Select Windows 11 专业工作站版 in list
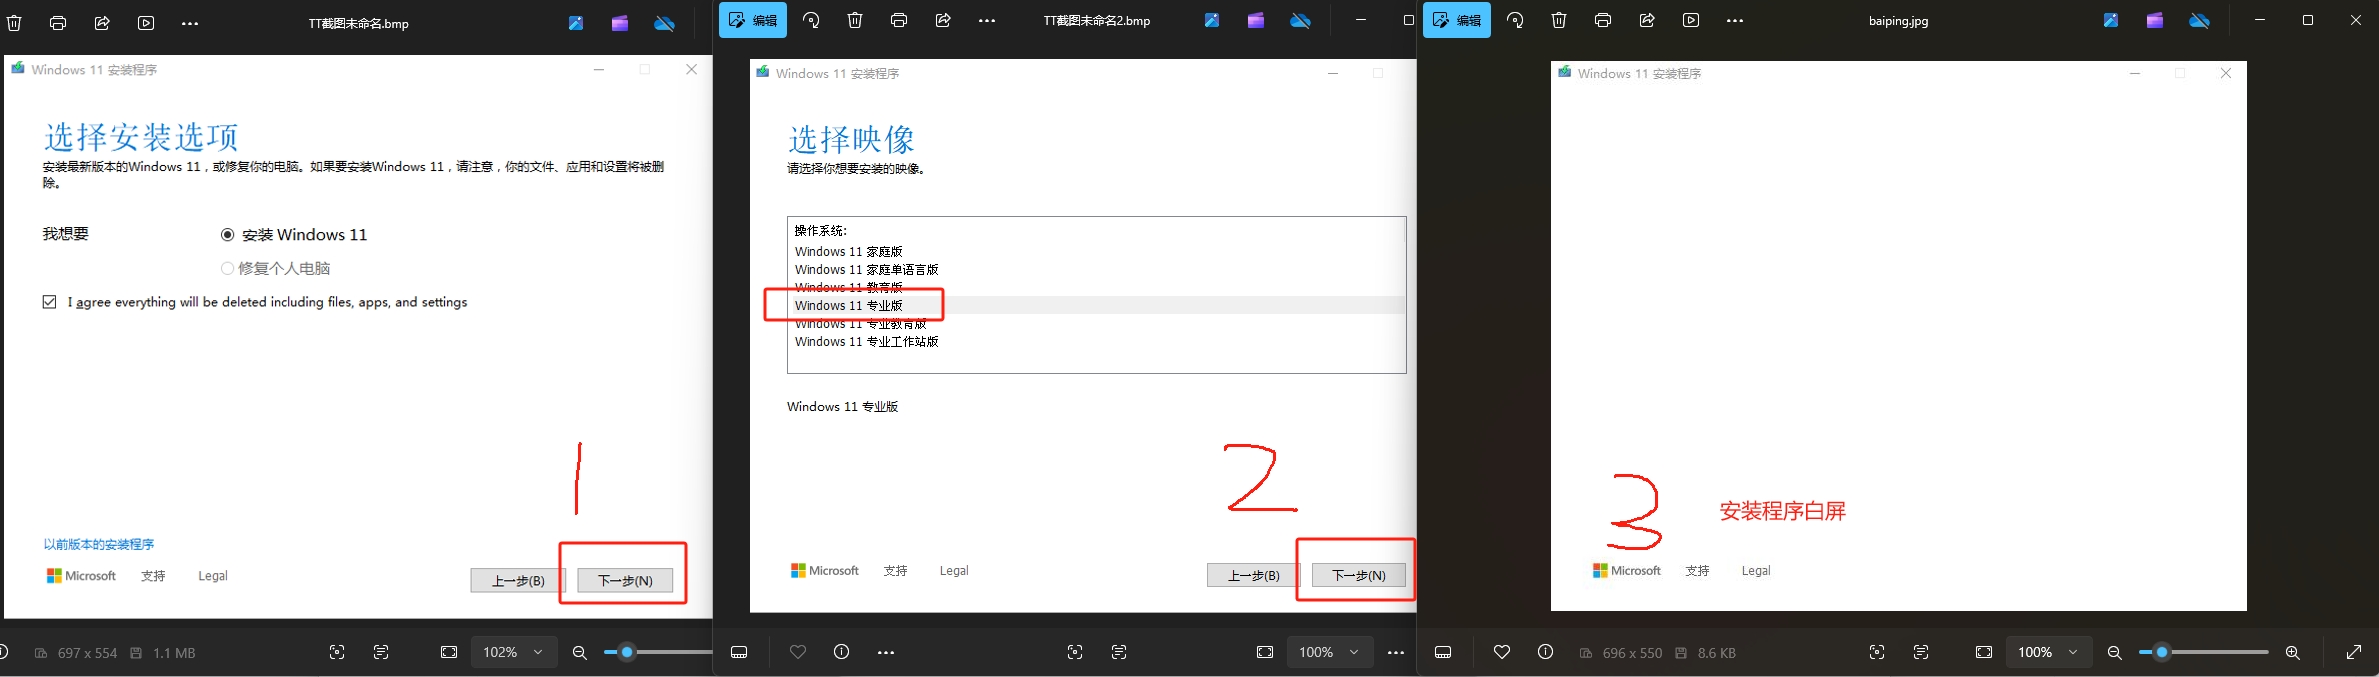This screenshot has width=2379, height=677. point(867,342)
